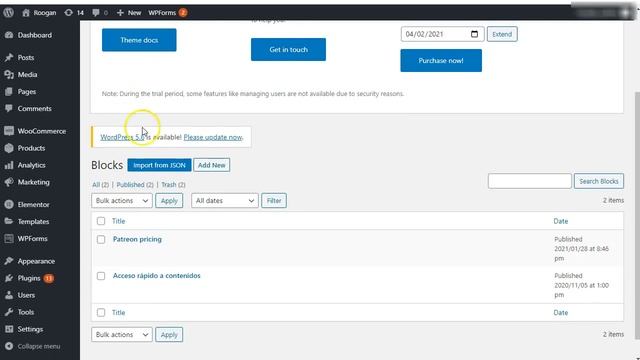Open the All dates dropdown
640x360 pixels.
click(x=224, y=201)
